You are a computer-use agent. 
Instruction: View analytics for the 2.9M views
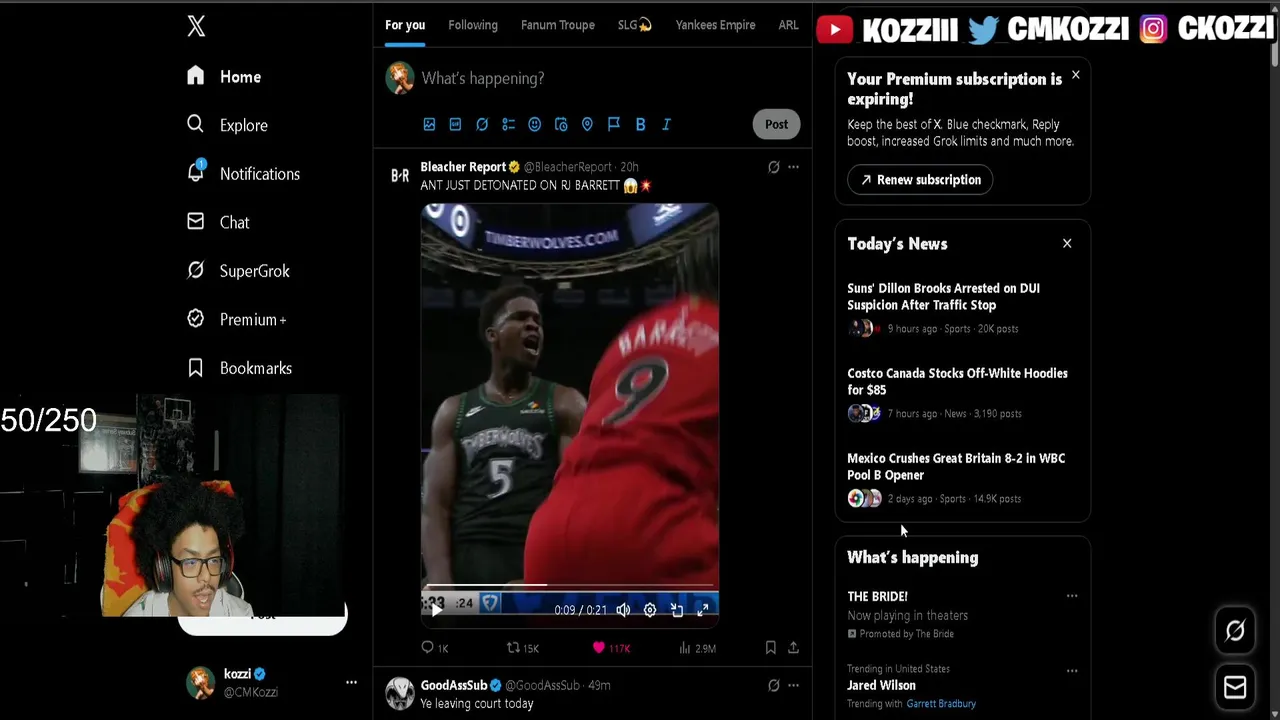[x=697, y=648]
